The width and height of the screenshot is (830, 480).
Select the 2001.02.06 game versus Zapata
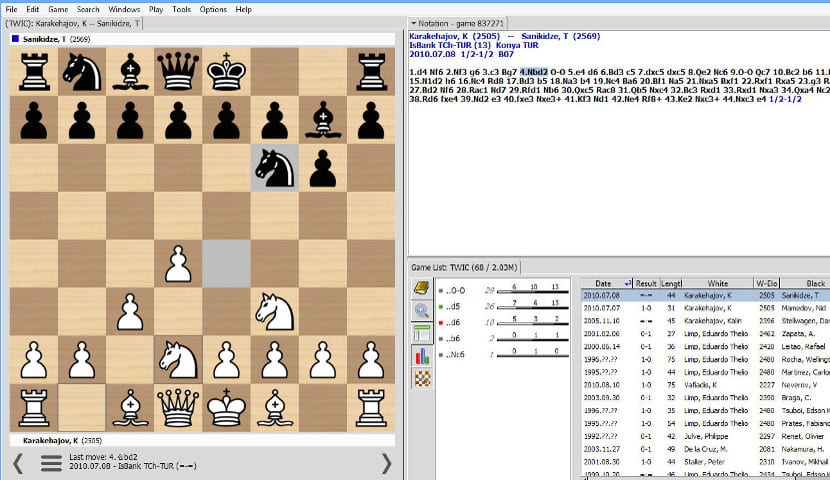tap(706, 333)
